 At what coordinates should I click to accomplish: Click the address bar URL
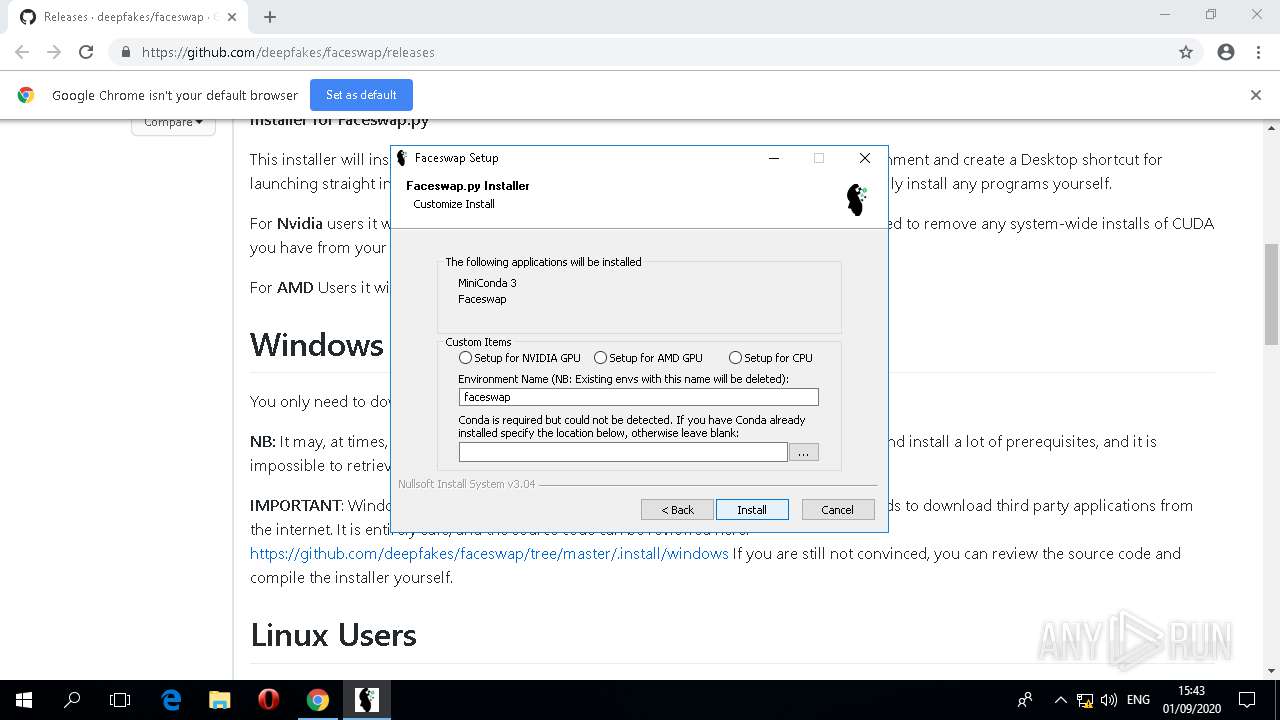(x=288, y=52)
